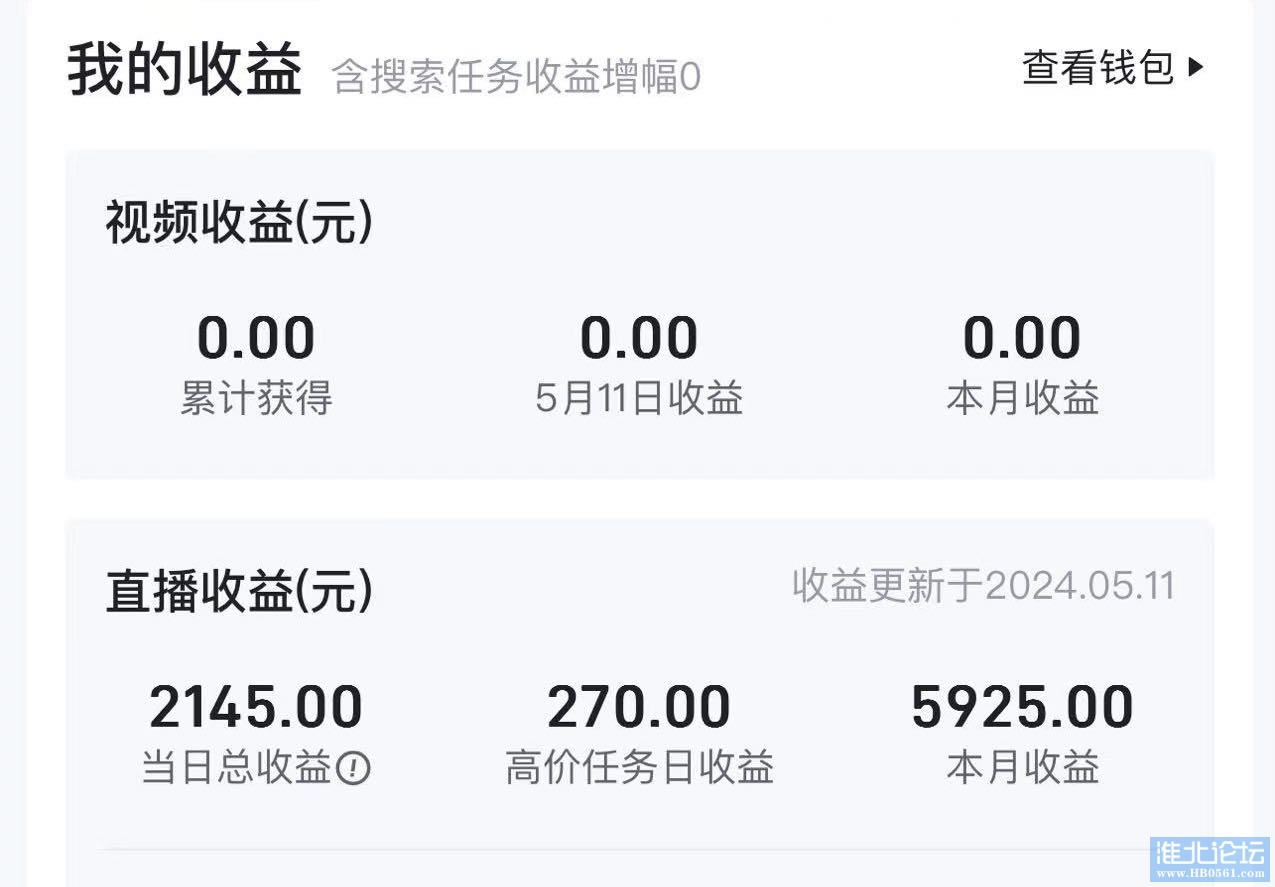Screen dimensions: 1275x887
Task: Tap the 5925.00 monthly live earnings
Action: pyautogui.click(x=1022, y=707)
